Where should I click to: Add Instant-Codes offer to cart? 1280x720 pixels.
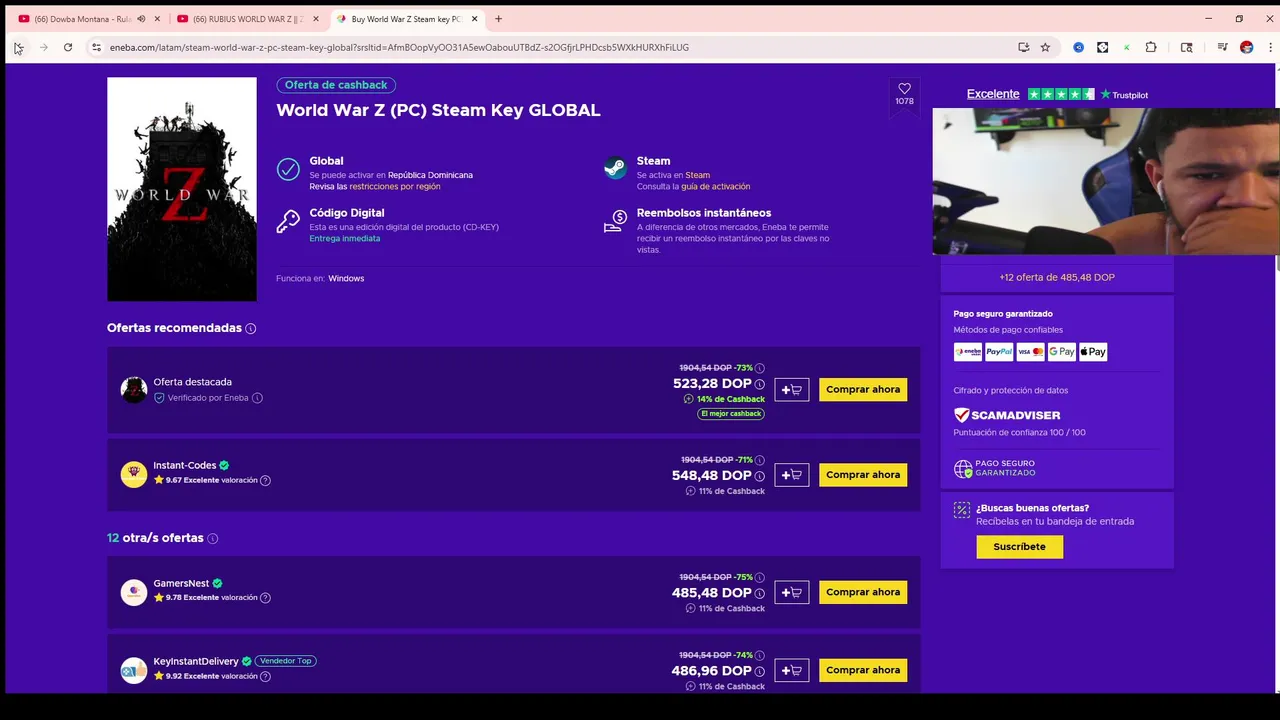pyautogui.click(x=791, y=475)
